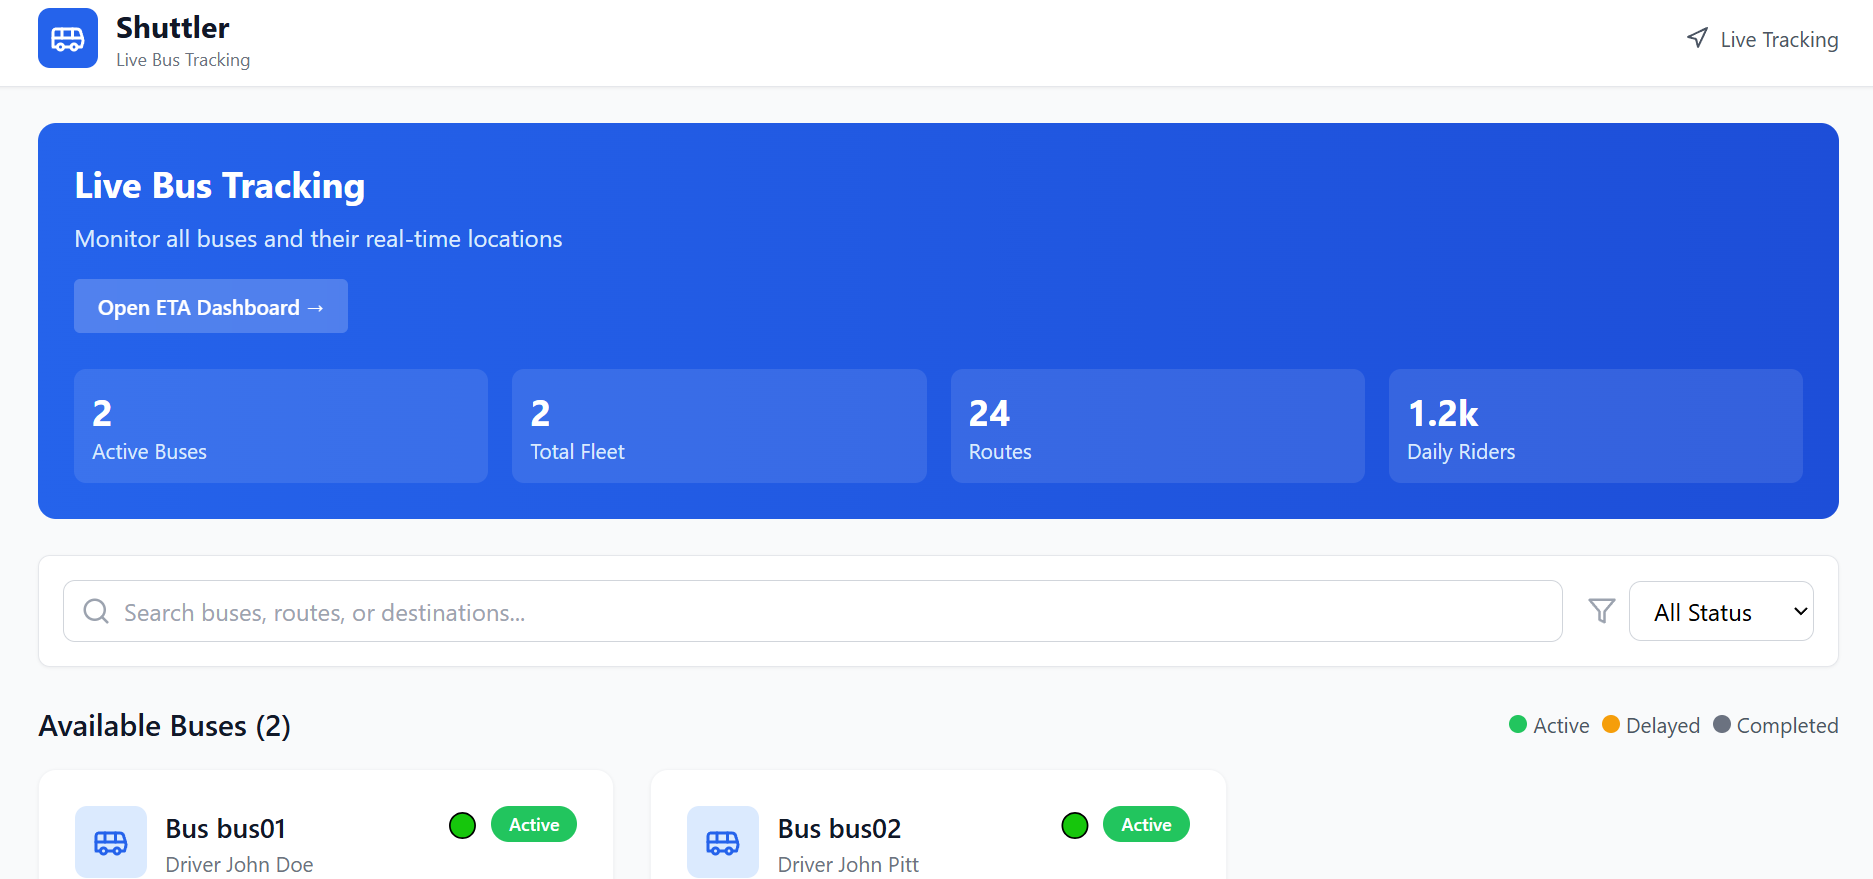The width and height of the screenshot is (1873, 879).
Task: Click the Active badge on bus01 card
Action: click(x=534, y=824)
